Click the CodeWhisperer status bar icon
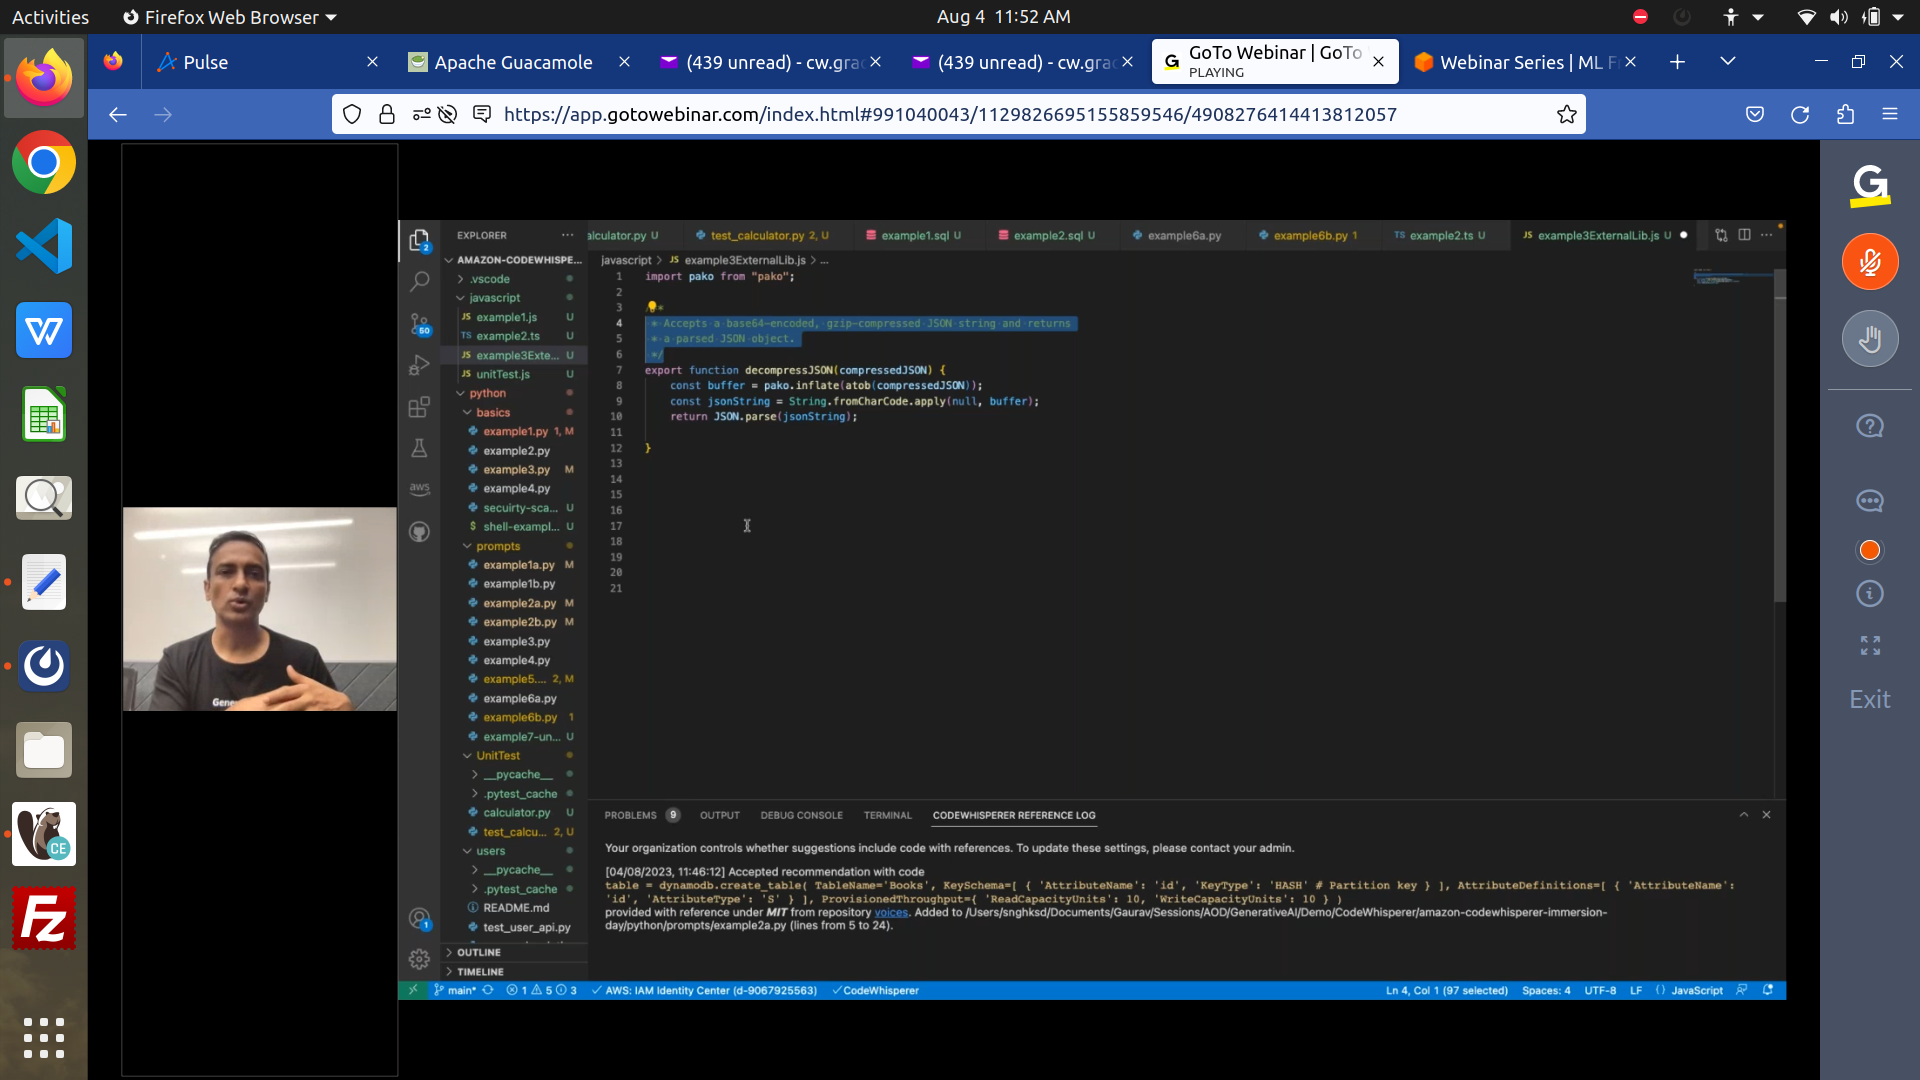1920x1080 pixels. click(877, 990)
